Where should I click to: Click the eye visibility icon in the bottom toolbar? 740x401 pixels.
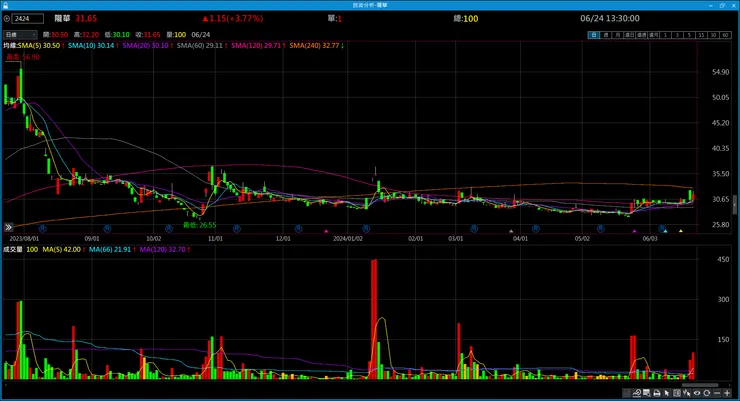click(697, 393)
